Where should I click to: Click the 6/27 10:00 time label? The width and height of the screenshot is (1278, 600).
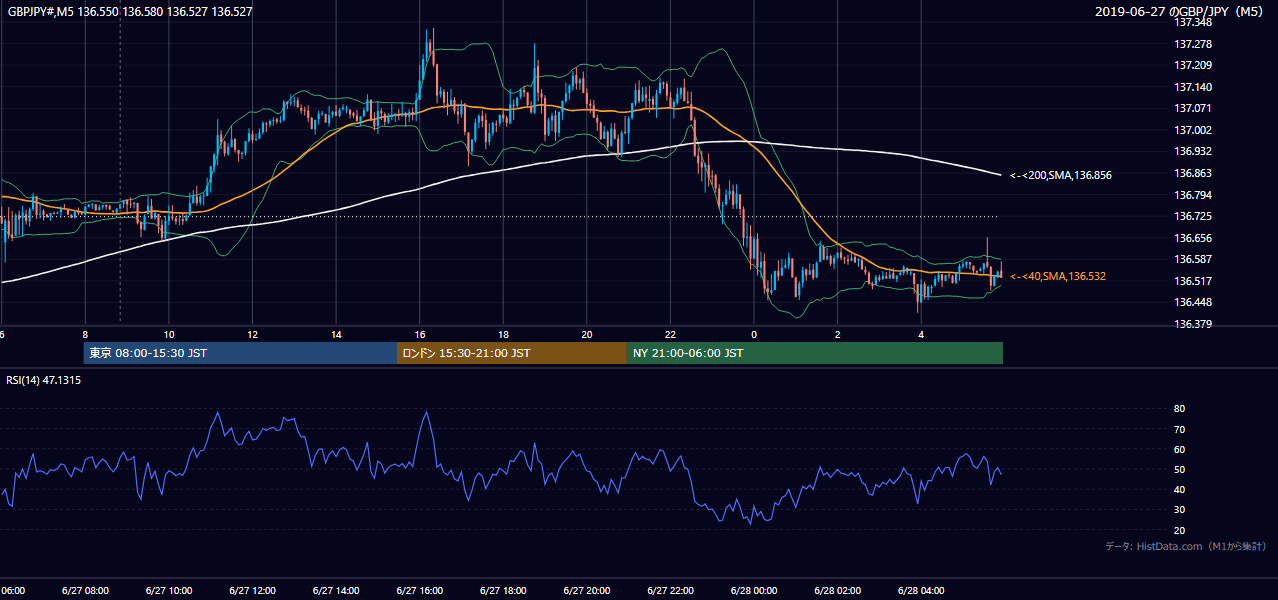tap(169, 590)
